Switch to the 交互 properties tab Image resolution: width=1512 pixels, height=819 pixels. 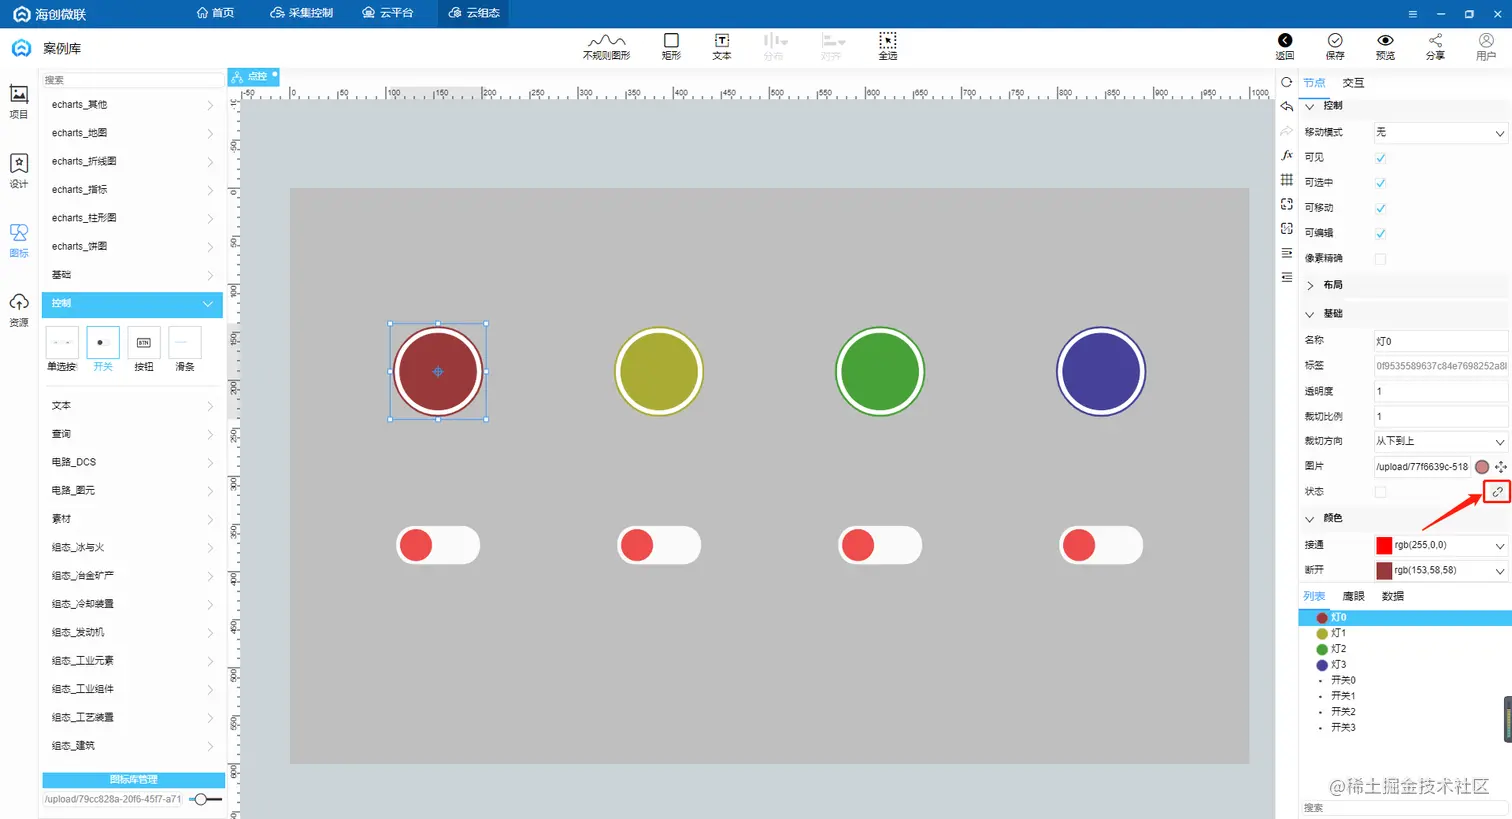pyautogui.click(x=1353, y=83)
